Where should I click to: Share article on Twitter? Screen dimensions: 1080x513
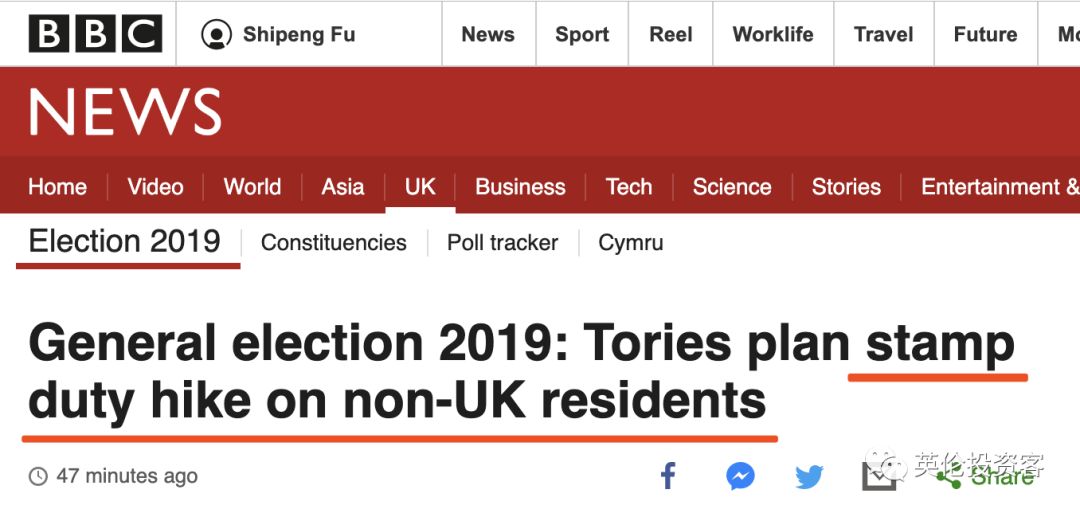coord(809,477)
